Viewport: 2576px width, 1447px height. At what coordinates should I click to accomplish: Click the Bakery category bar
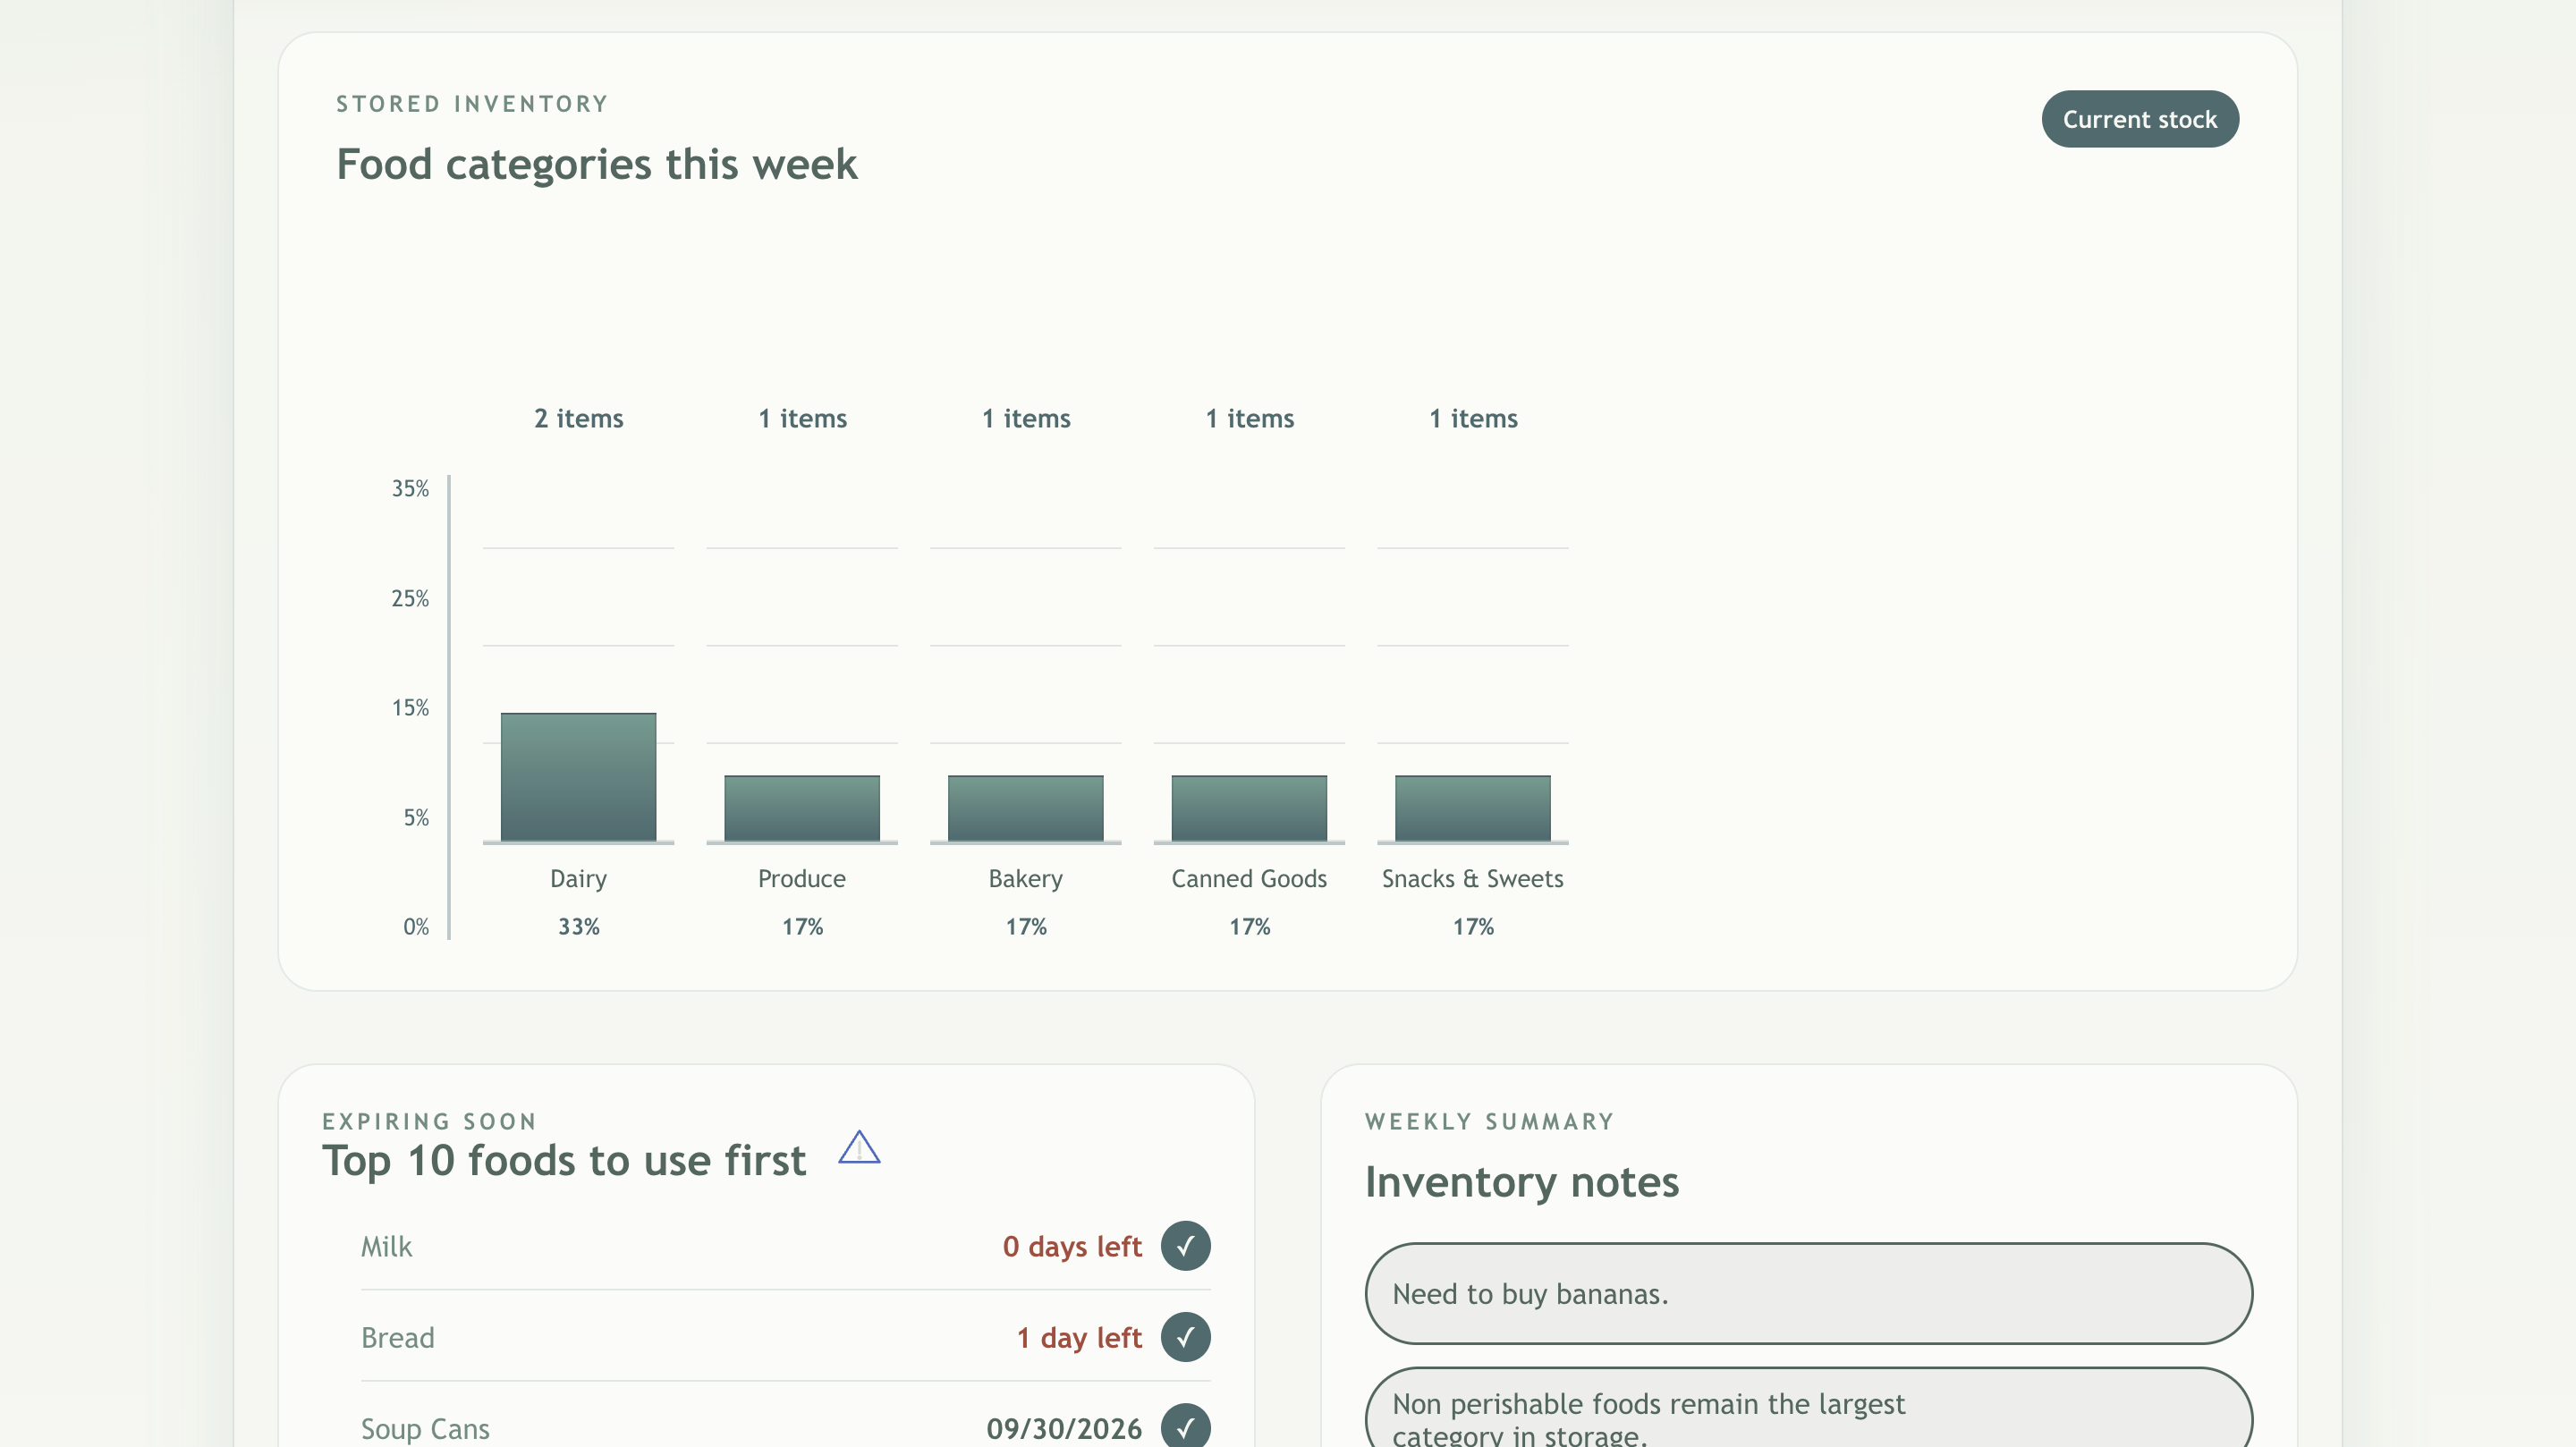tap(1025, 808)
